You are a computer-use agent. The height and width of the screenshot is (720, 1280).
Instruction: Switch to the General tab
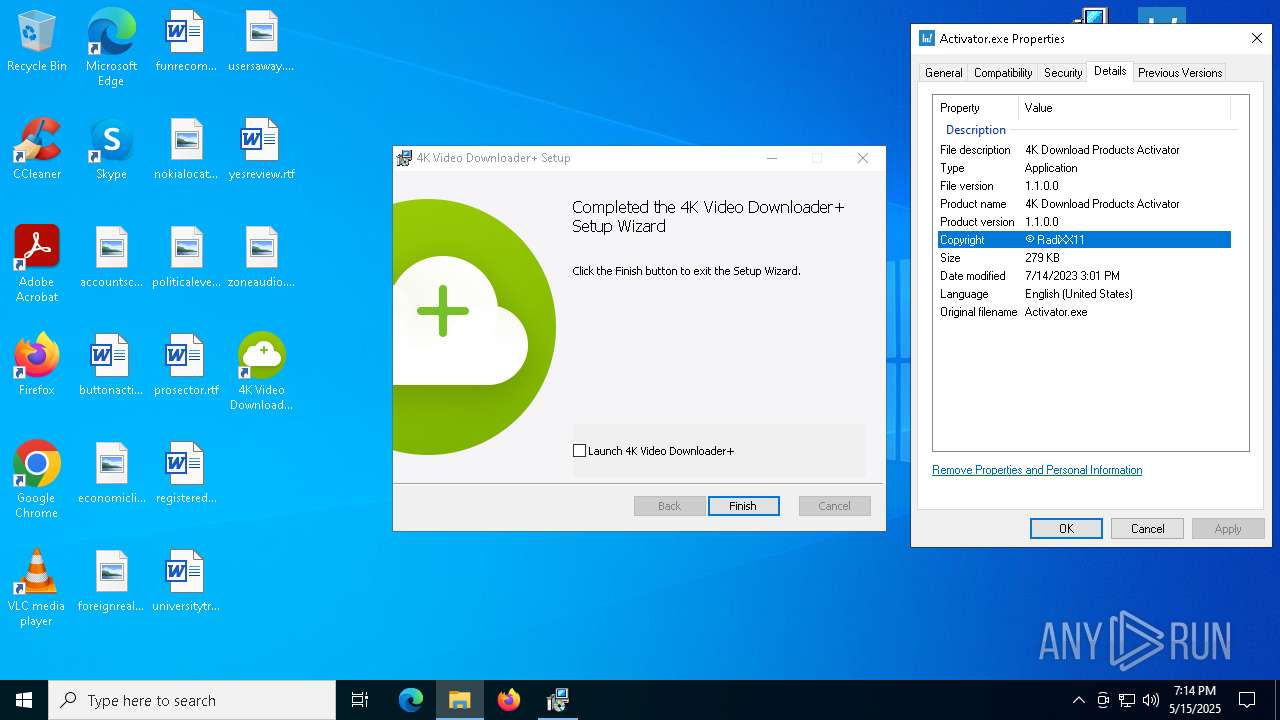pos(943,73)
